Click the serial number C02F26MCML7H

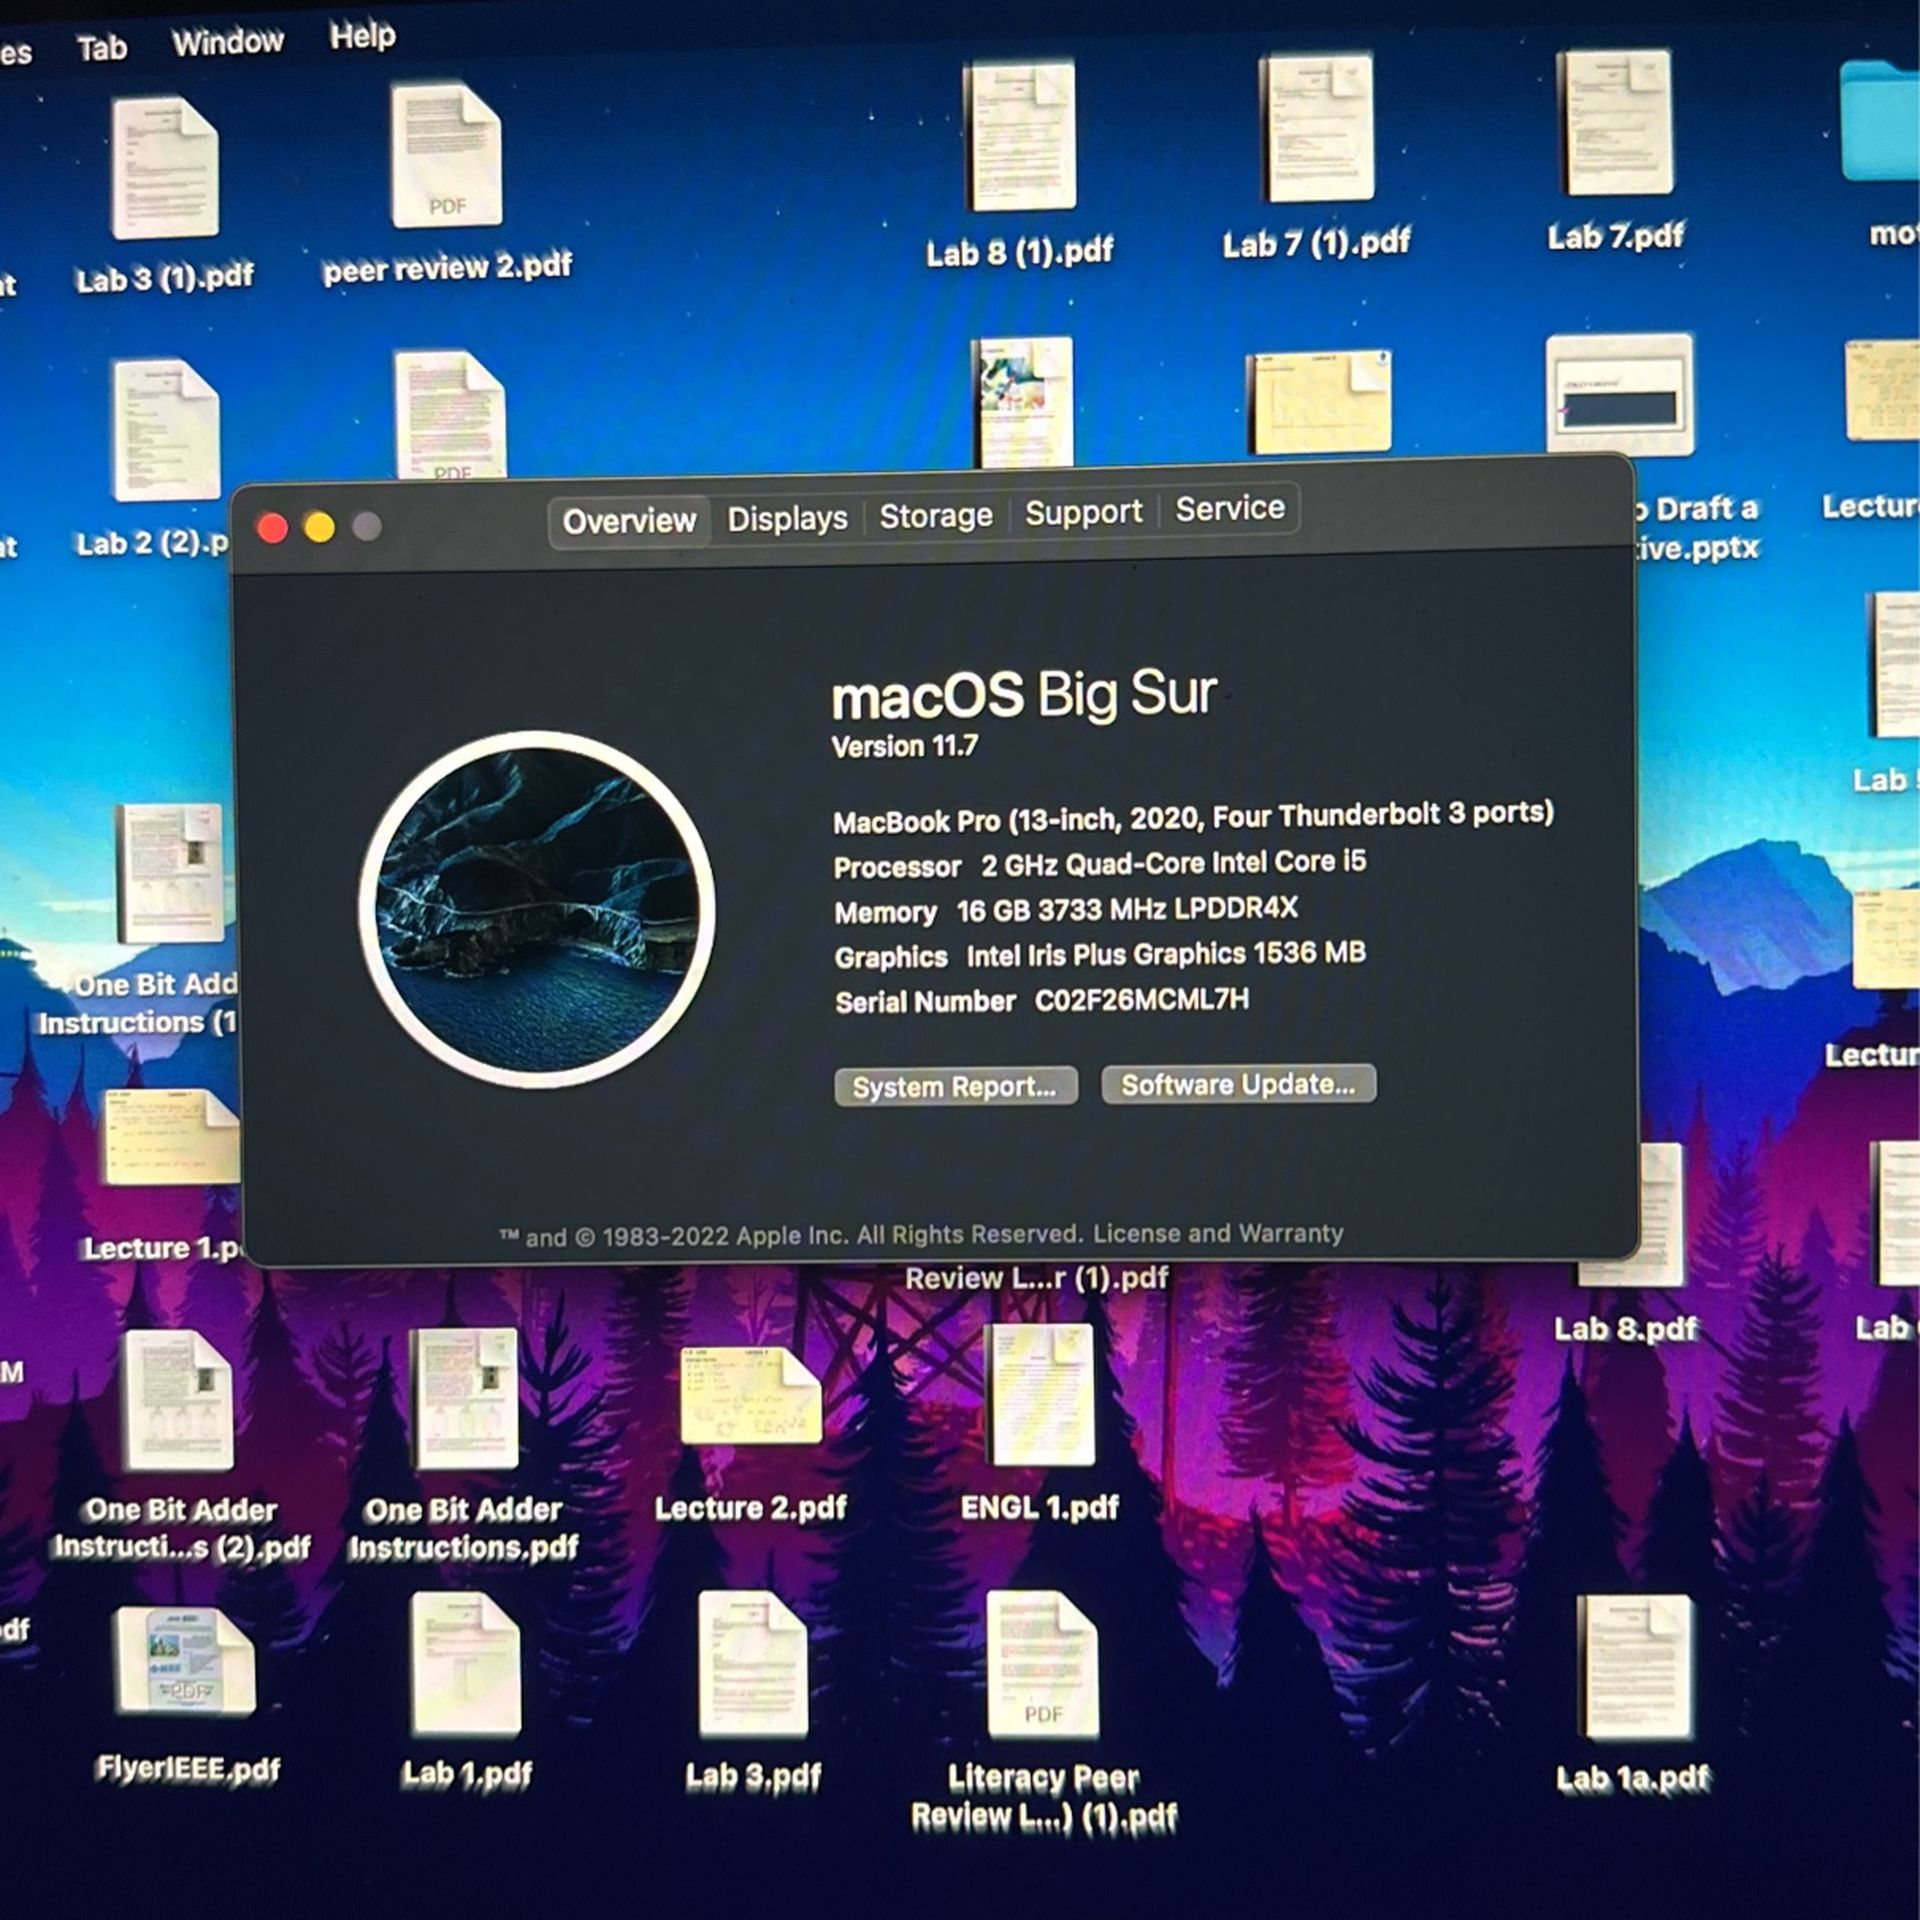click(1141, 999)
